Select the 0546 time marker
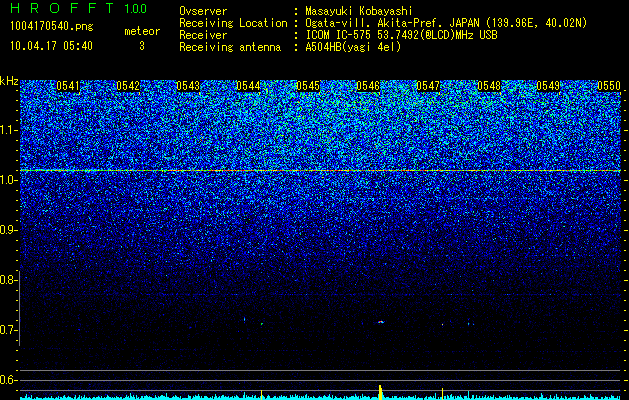 (368, 86)
